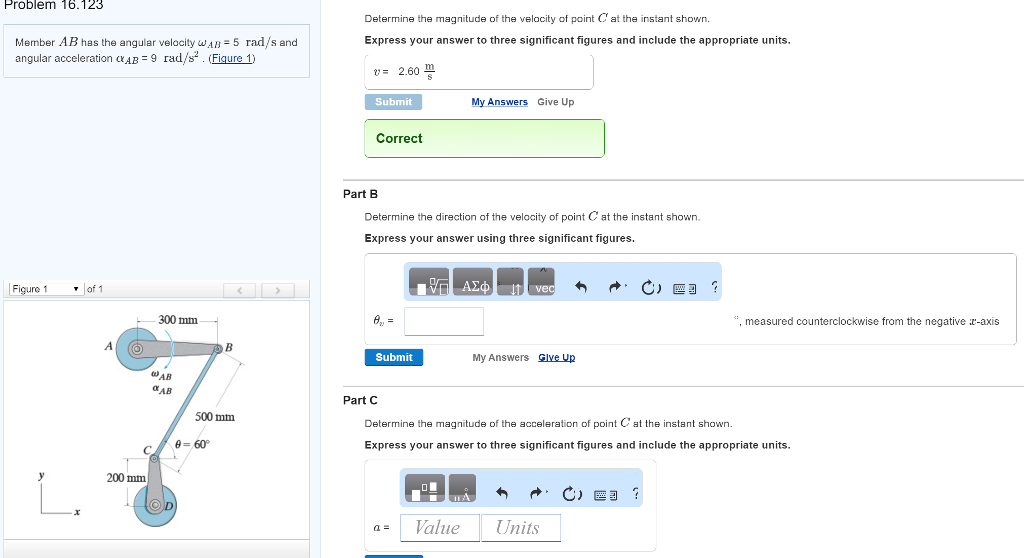
Task: Reset the Part C answer fields
Action: pyautogui.click(x=570, y=493)
